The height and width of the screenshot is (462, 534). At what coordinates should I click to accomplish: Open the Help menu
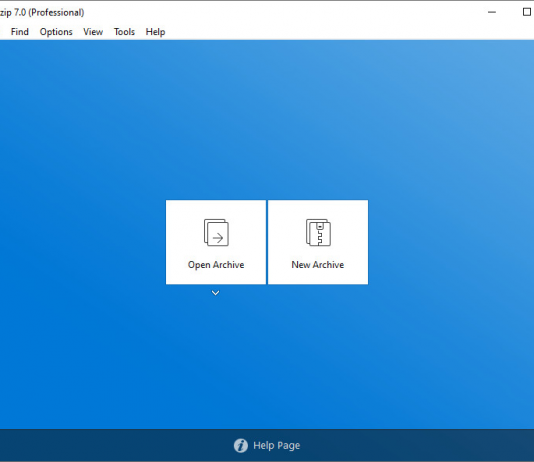click(x=155, y=32)
